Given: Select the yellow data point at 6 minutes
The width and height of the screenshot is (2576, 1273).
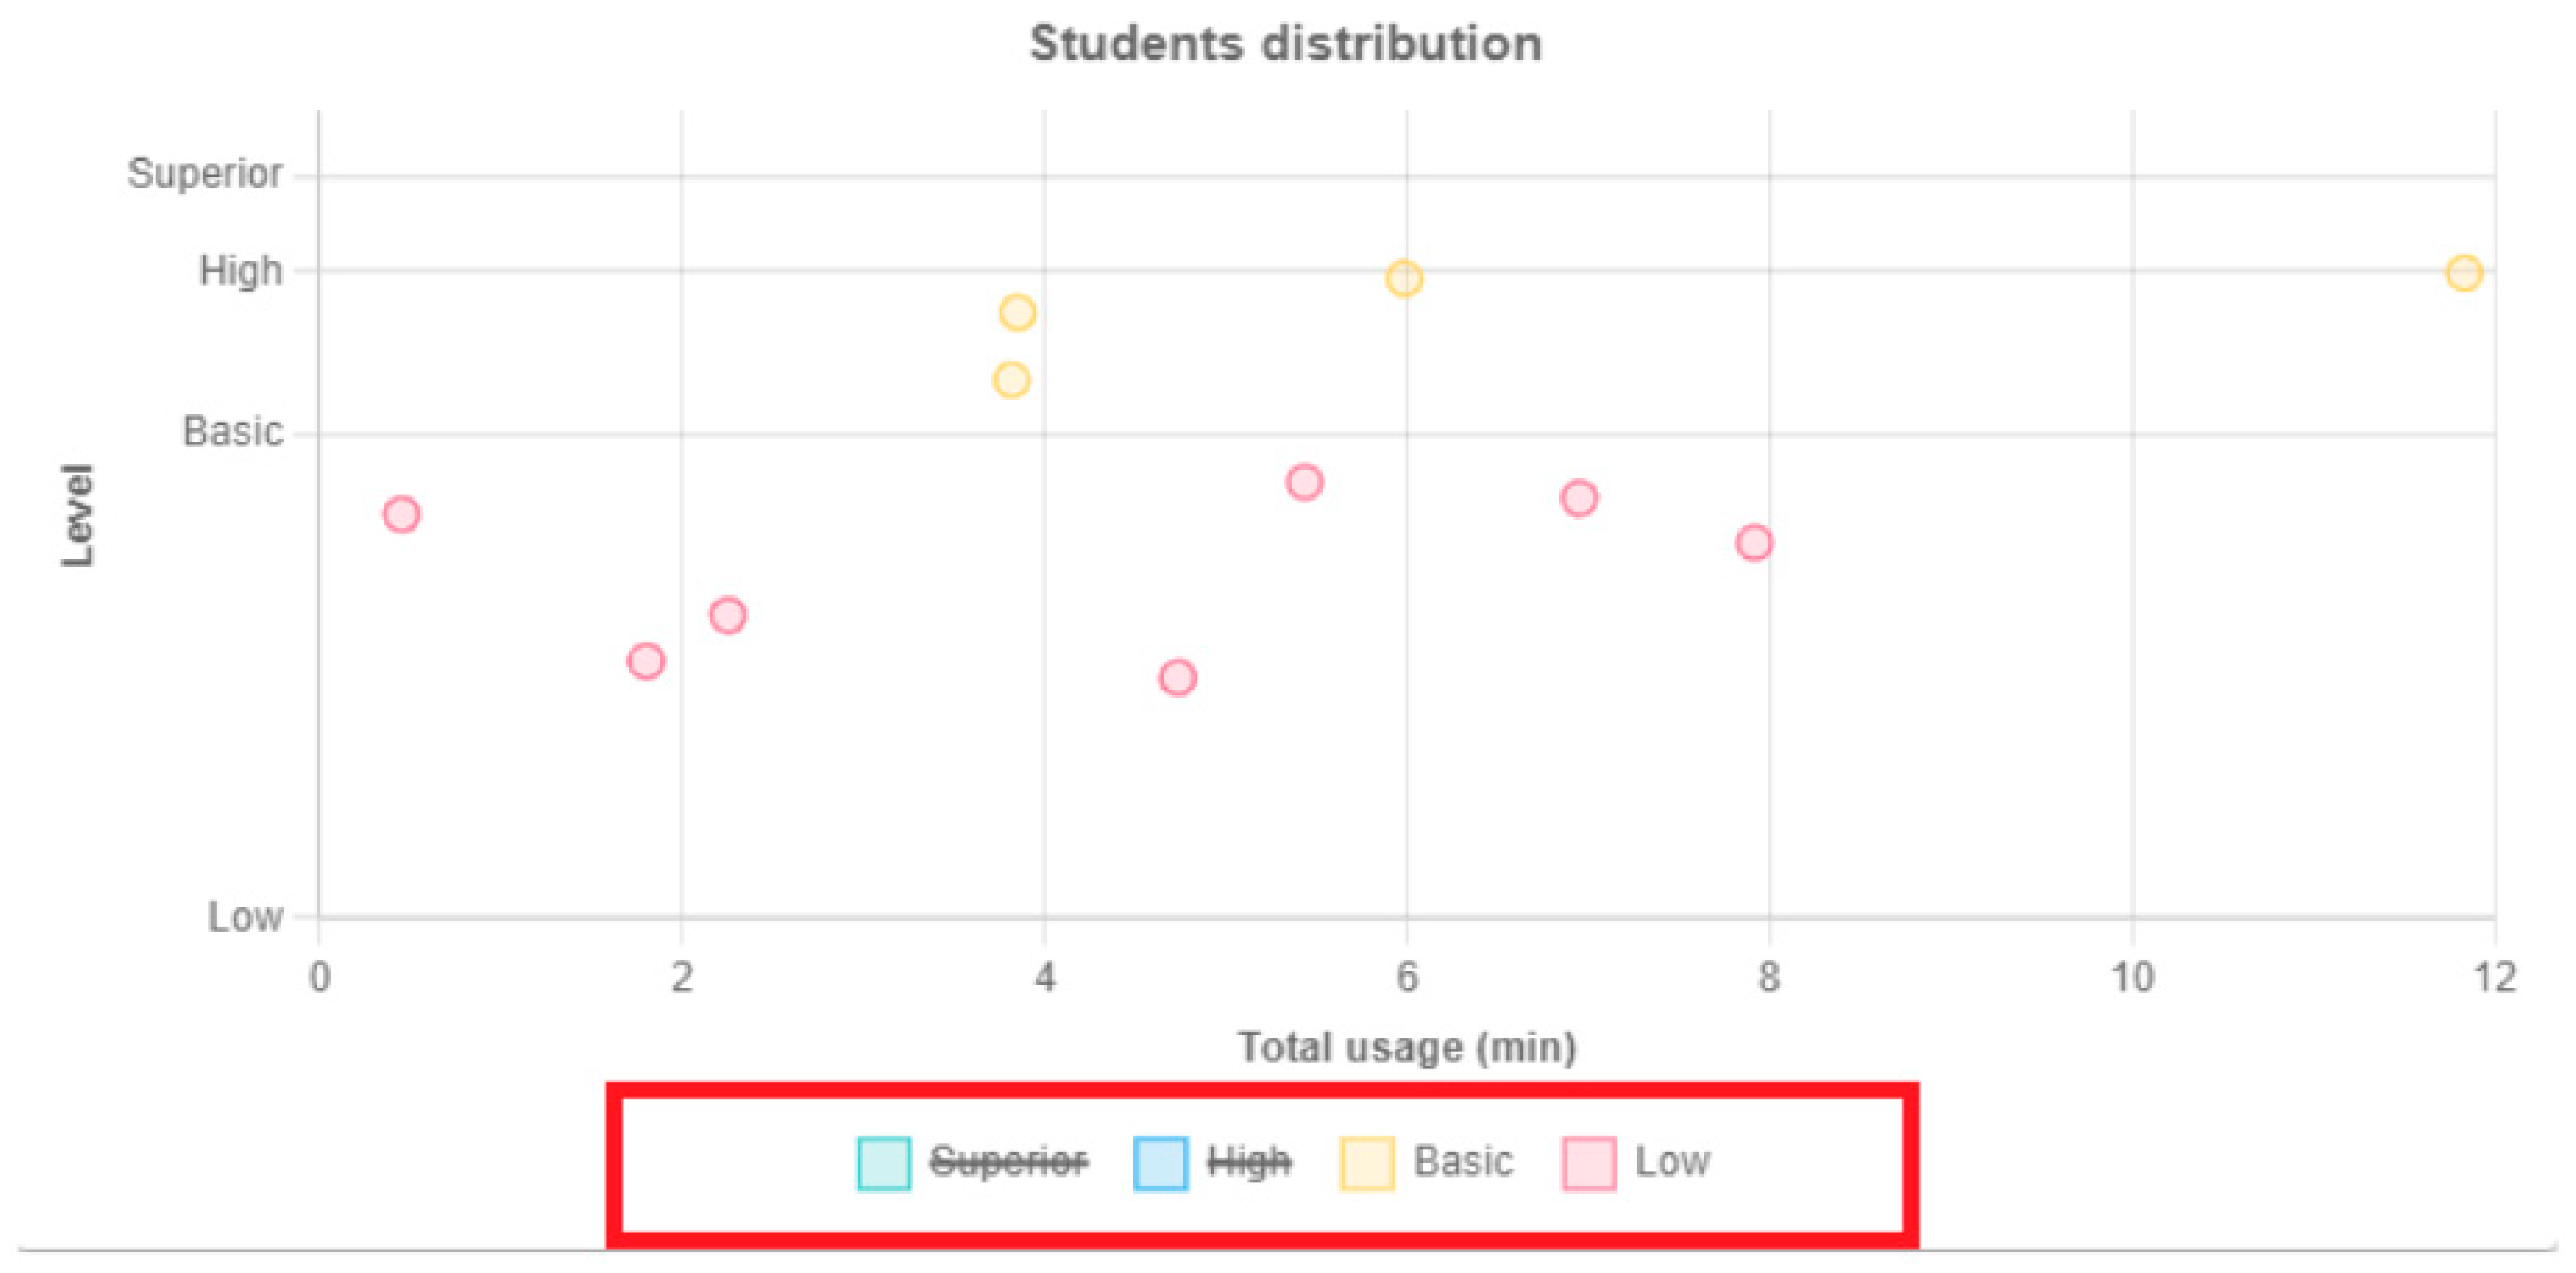Looking at the screenshot, I should click(1404, 278).
